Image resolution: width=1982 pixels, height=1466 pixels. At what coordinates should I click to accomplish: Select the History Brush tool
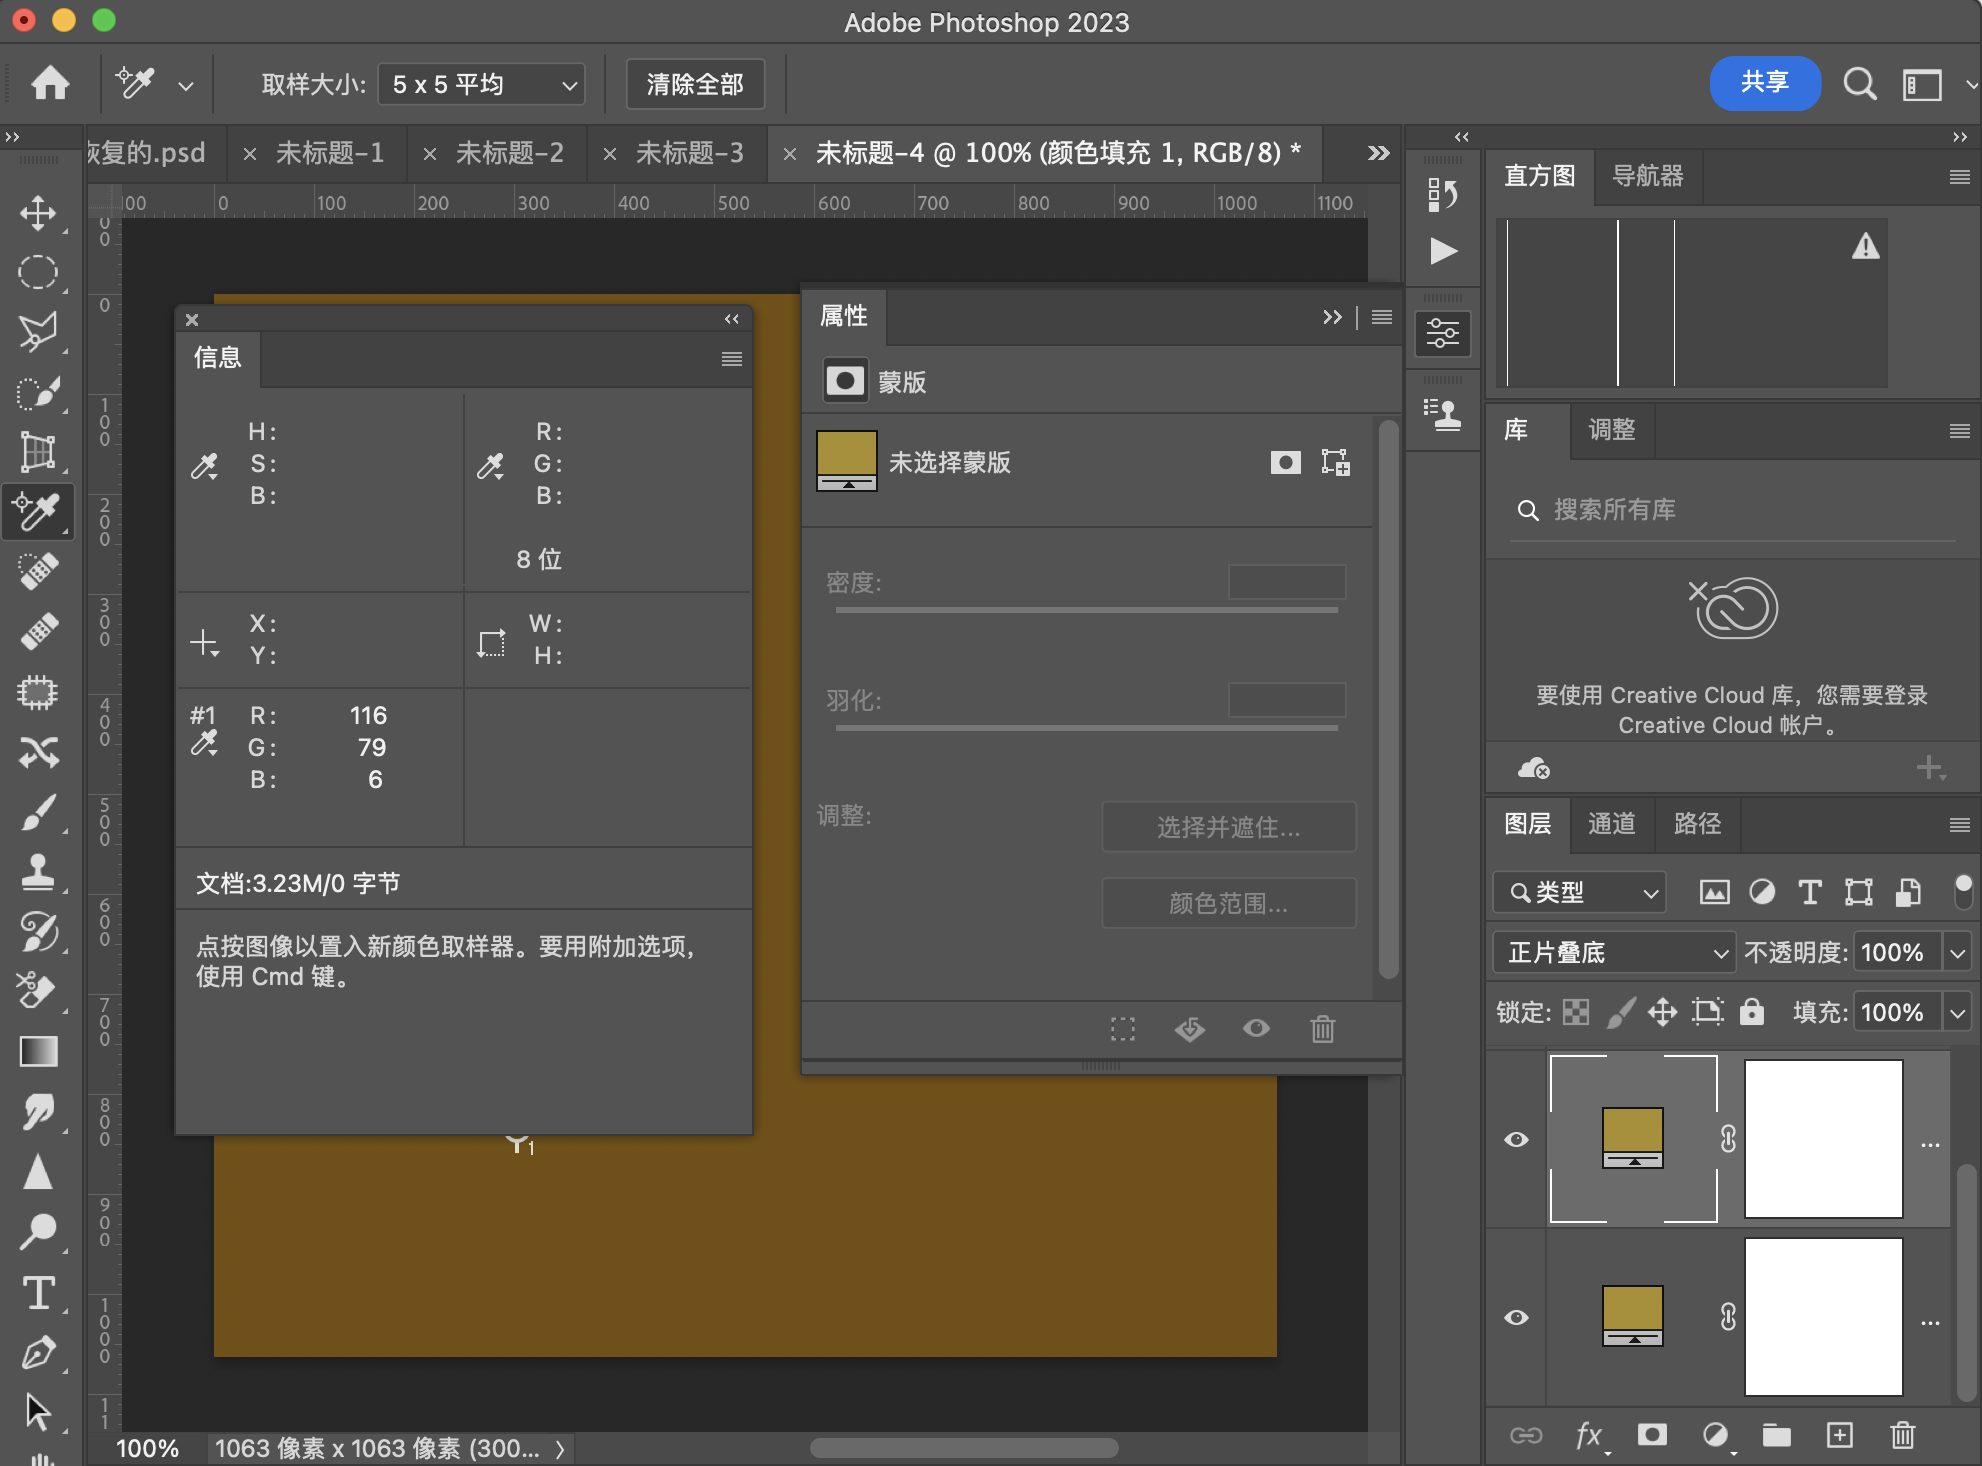pyautogui.click(x=38, y=932)
